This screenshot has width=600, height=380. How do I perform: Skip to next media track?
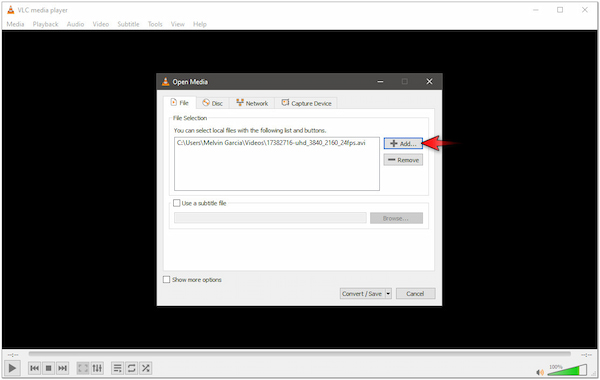point(62,368)
